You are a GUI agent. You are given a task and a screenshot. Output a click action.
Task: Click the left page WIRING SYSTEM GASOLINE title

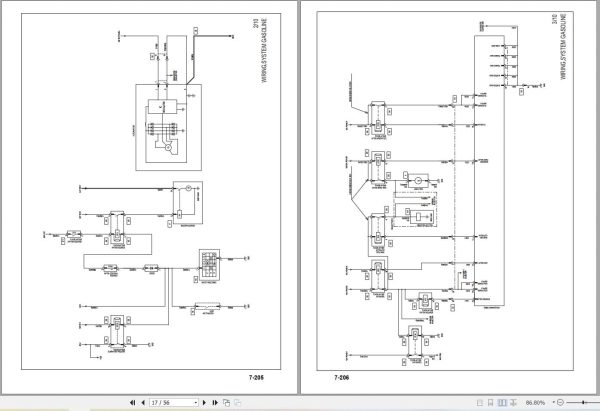coord(264,51)
